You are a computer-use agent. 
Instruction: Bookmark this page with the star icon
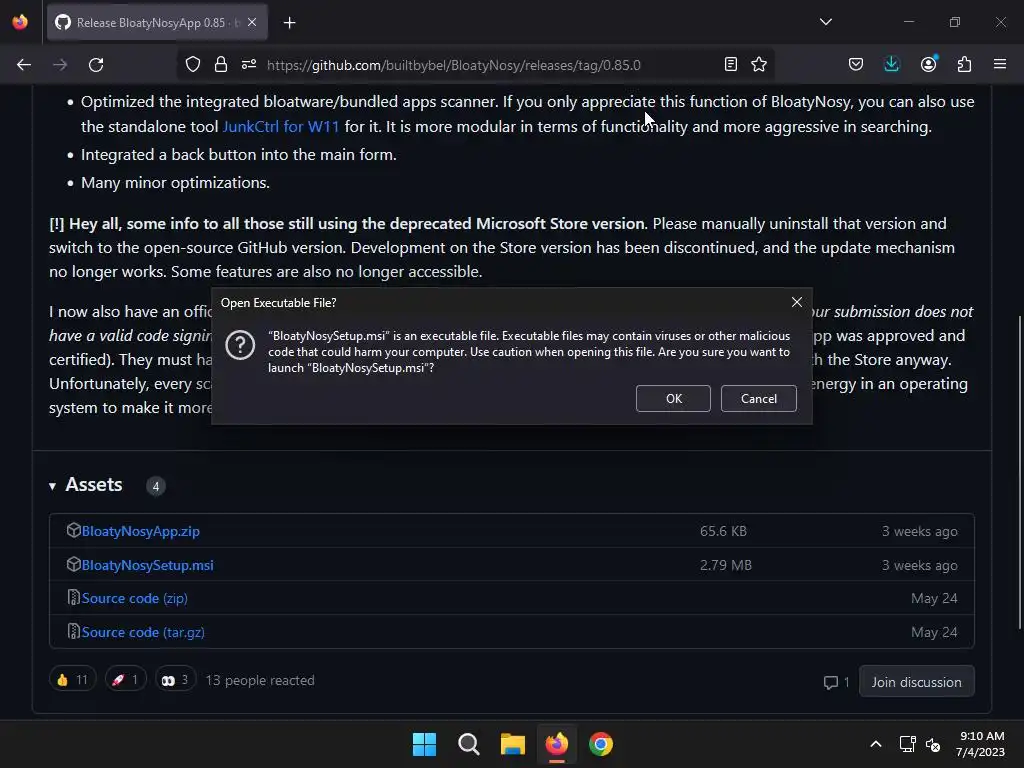pos(759,65)
